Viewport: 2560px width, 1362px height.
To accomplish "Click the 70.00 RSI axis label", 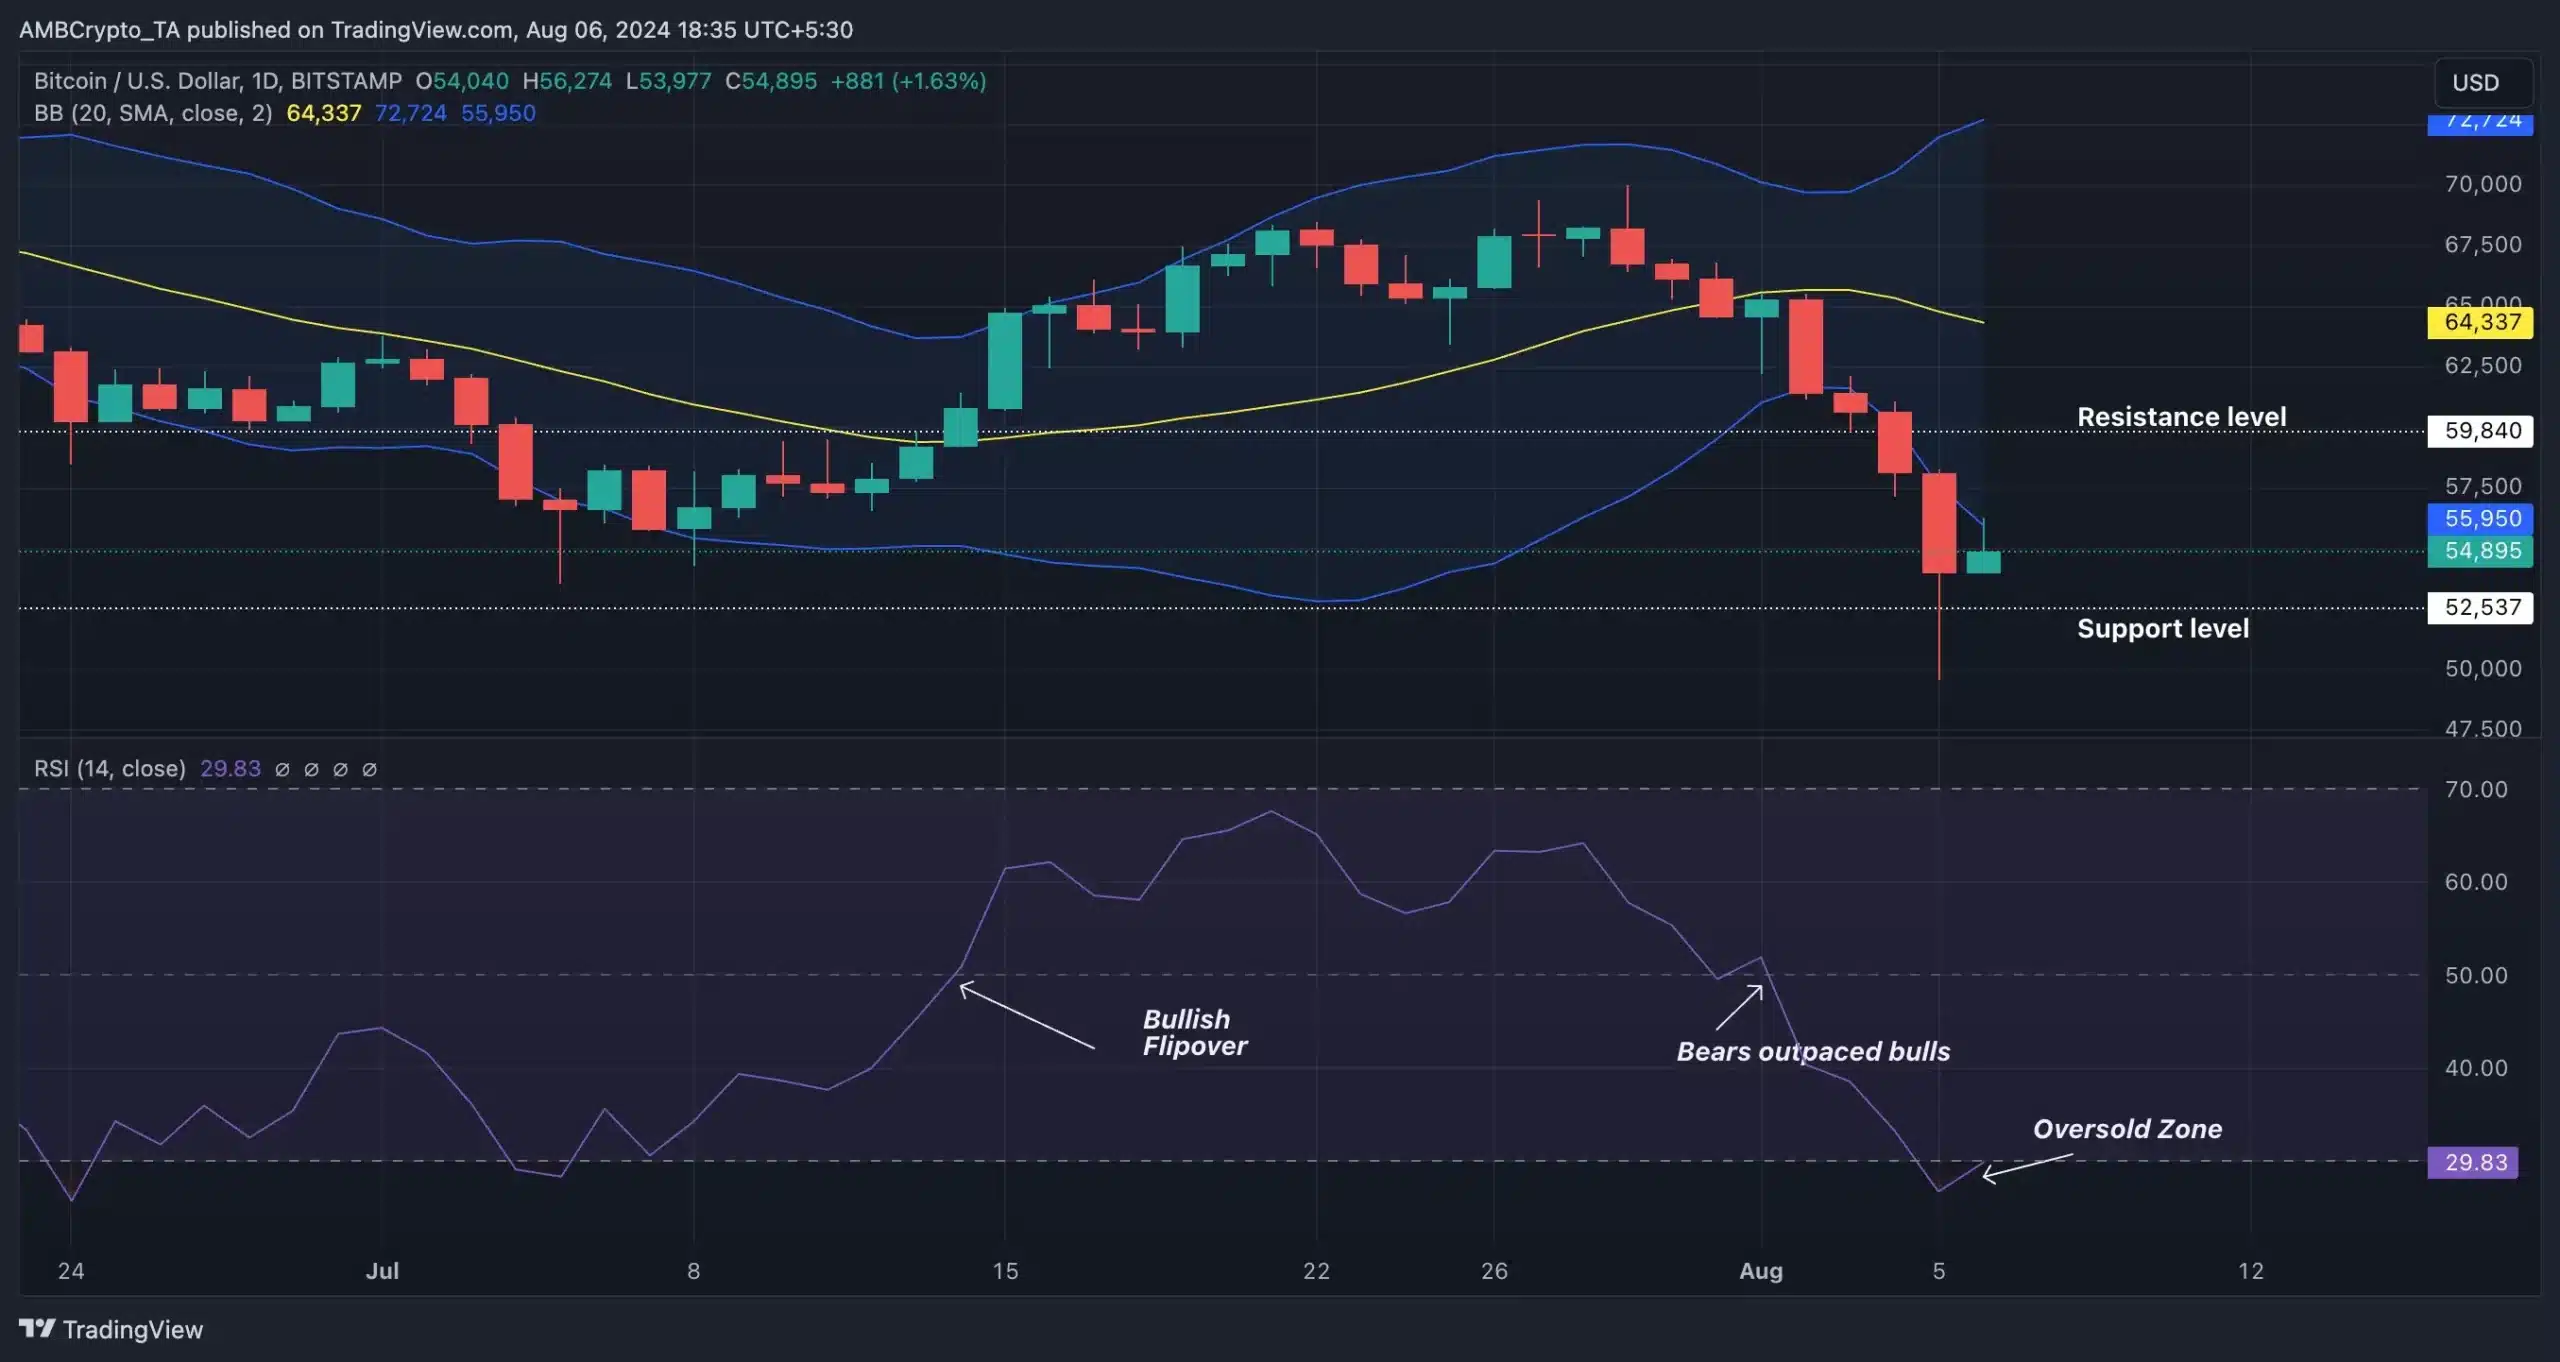I will [2476, 790].
